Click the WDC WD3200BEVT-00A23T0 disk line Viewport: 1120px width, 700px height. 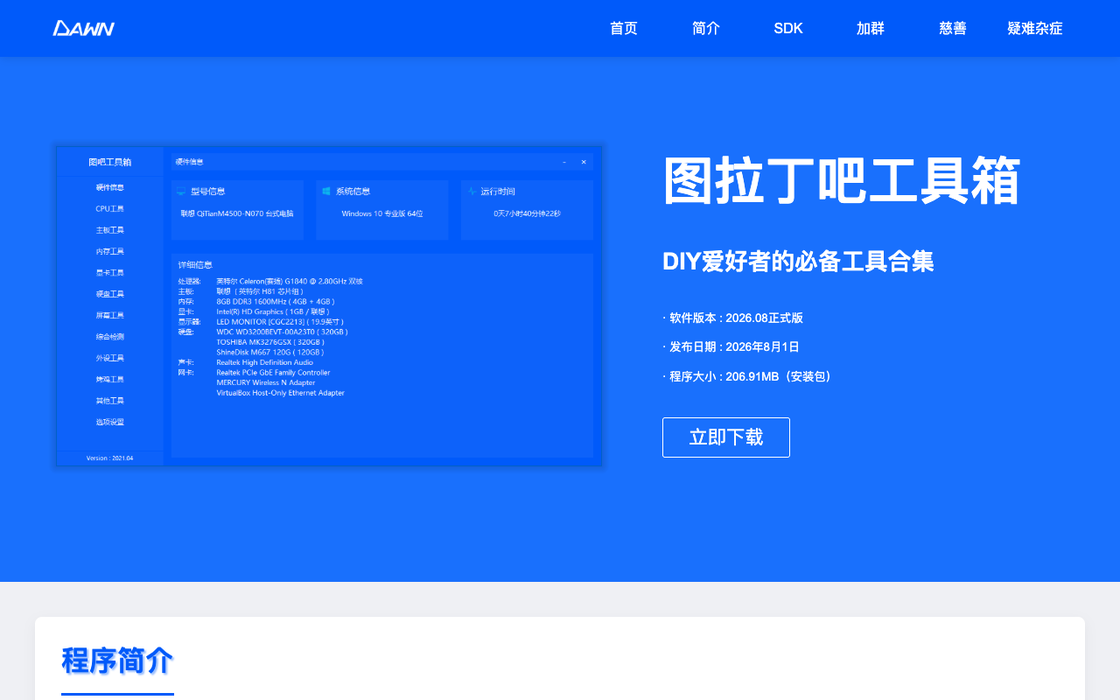click(282, 332)
